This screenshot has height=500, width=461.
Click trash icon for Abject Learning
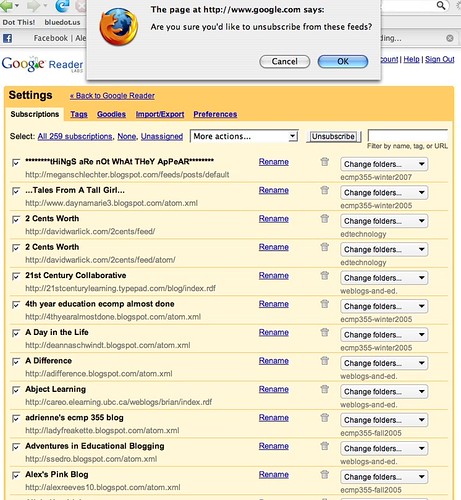tap(324, 389)
